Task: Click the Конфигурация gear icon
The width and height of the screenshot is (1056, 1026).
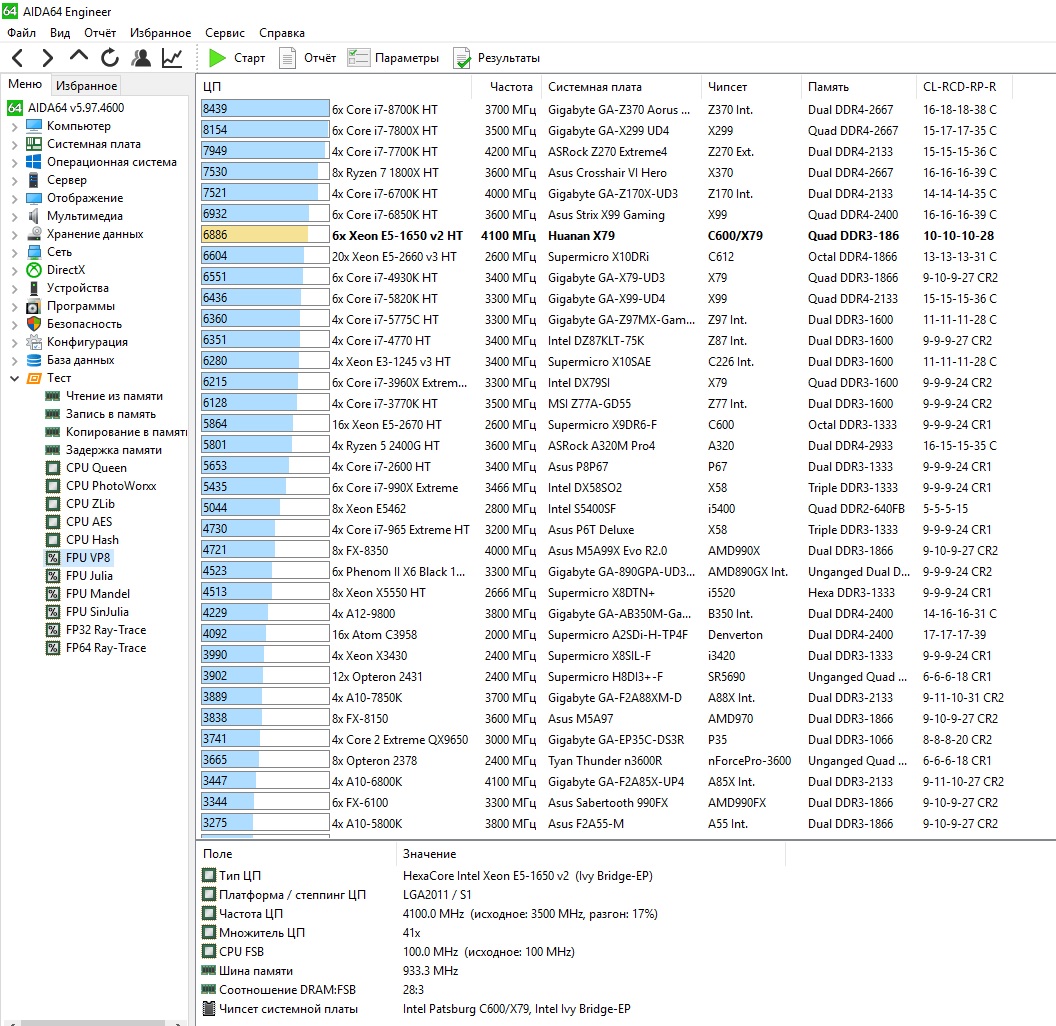Action: 34,342
